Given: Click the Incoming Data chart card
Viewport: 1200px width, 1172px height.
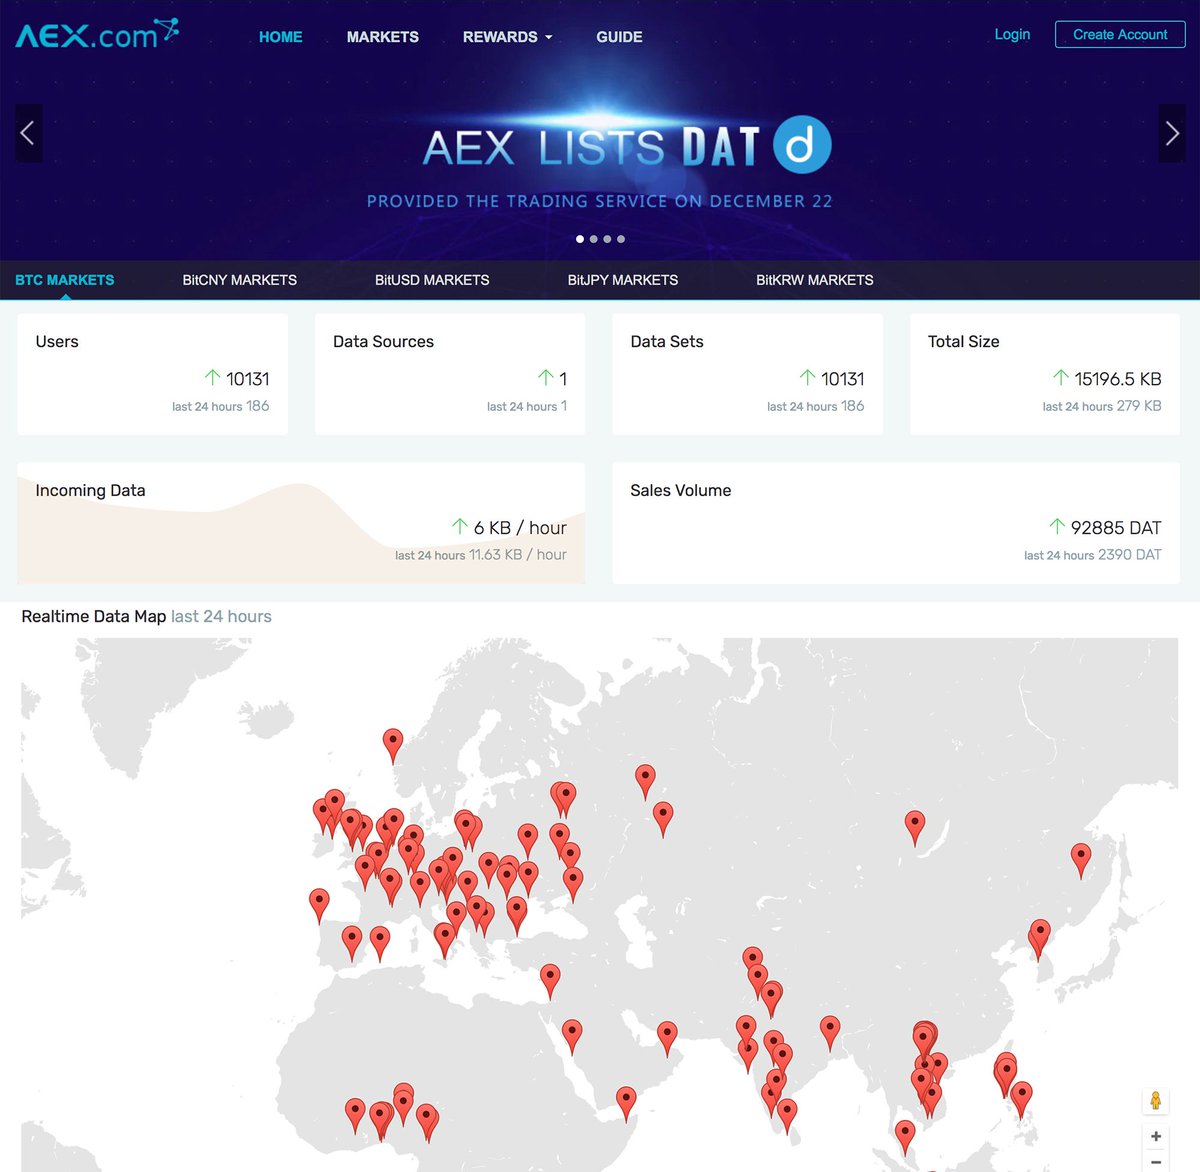Looking at the screenshot, I should click(x=301, y=523).
